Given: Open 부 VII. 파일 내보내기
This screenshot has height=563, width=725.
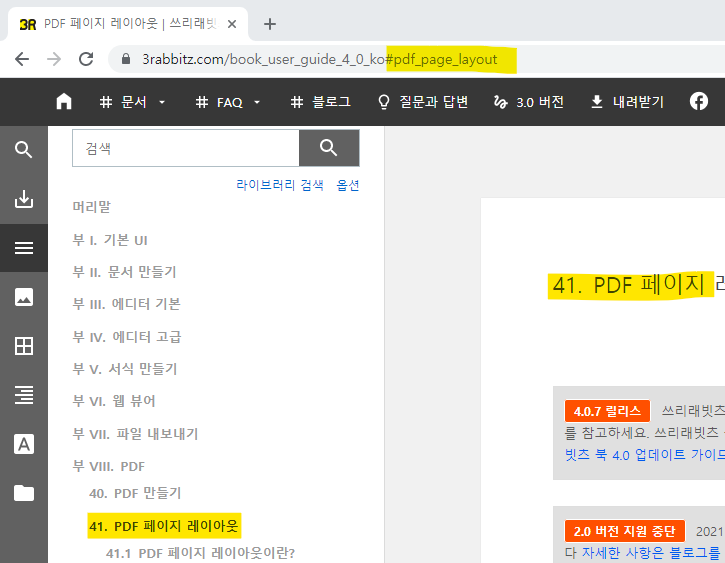Looking at the screenshot, I should click(135, 434).
